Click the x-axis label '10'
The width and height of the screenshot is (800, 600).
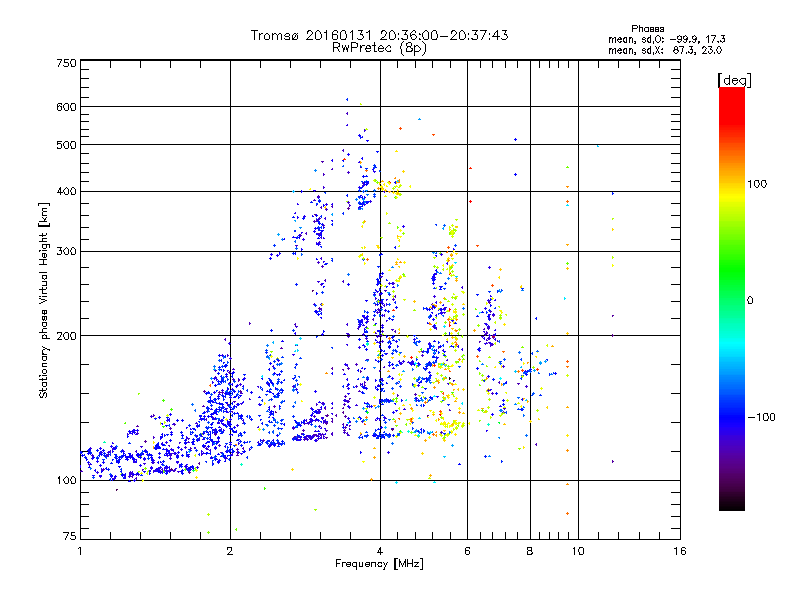point(578,551)
